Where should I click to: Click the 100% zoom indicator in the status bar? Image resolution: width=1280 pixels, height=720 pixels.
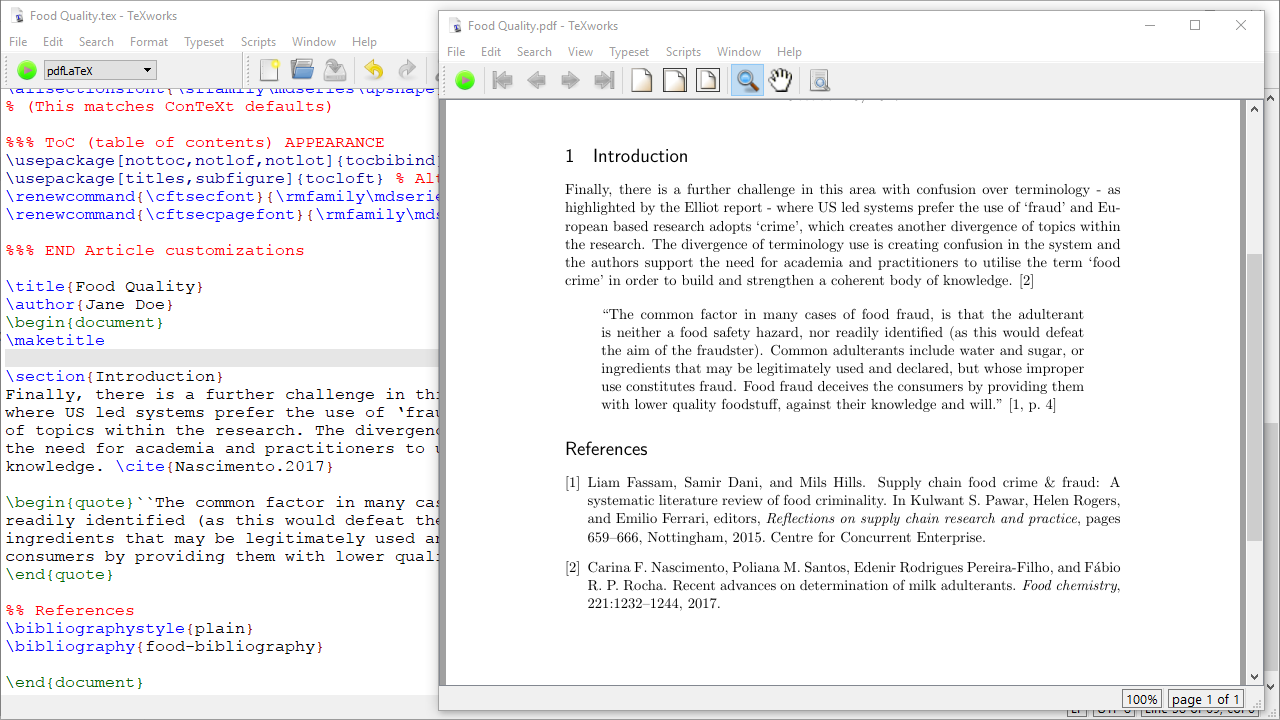pos(1141,699)
